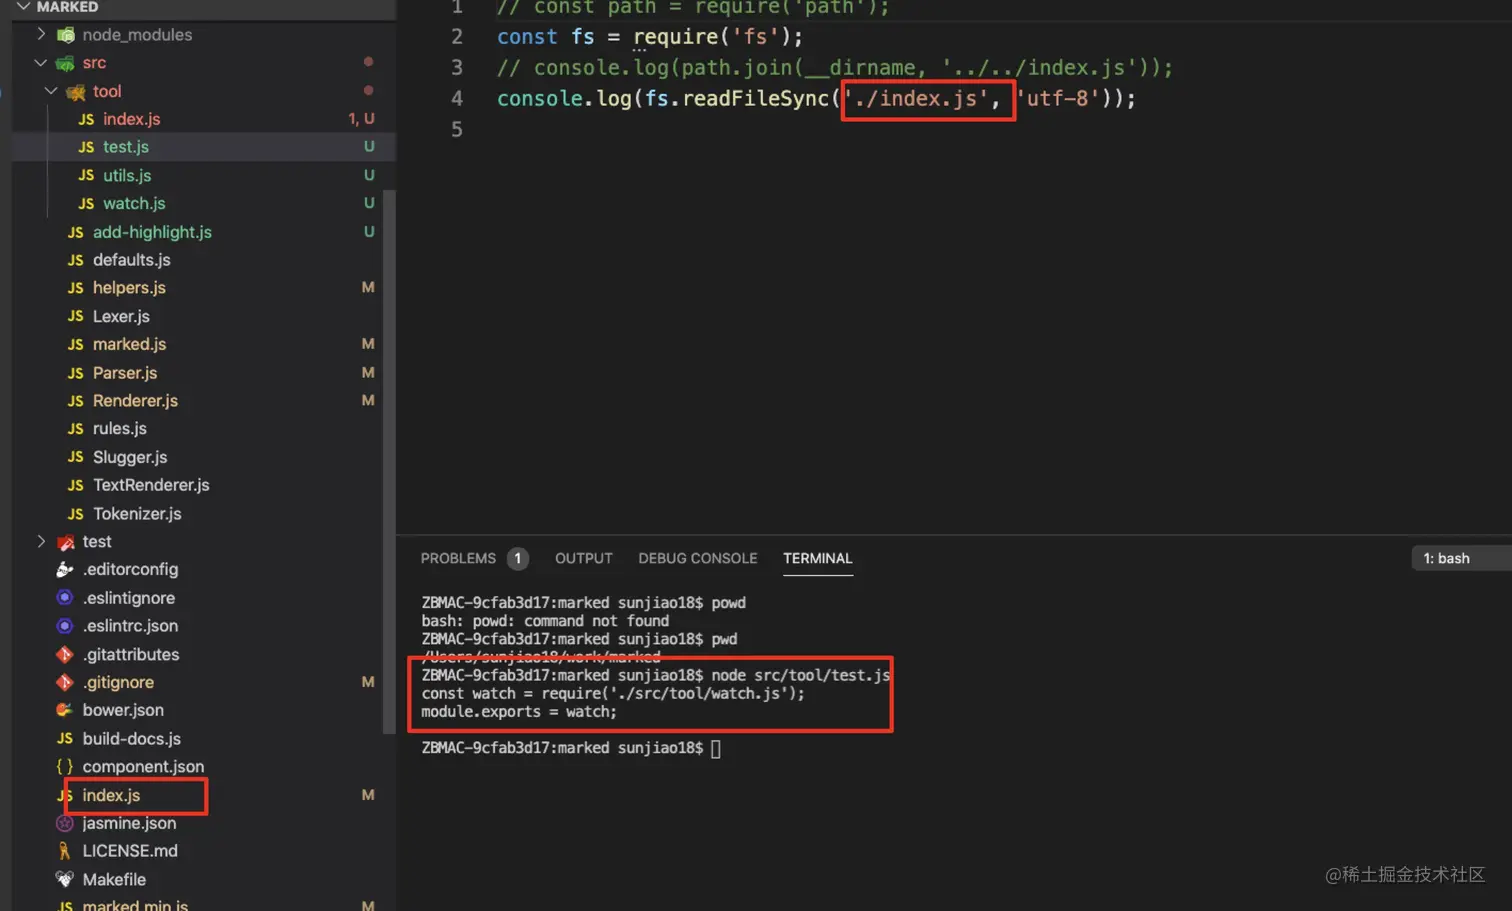
Task: Click the JS icon beside Tokenizer.js
Action: coord(76,514)
